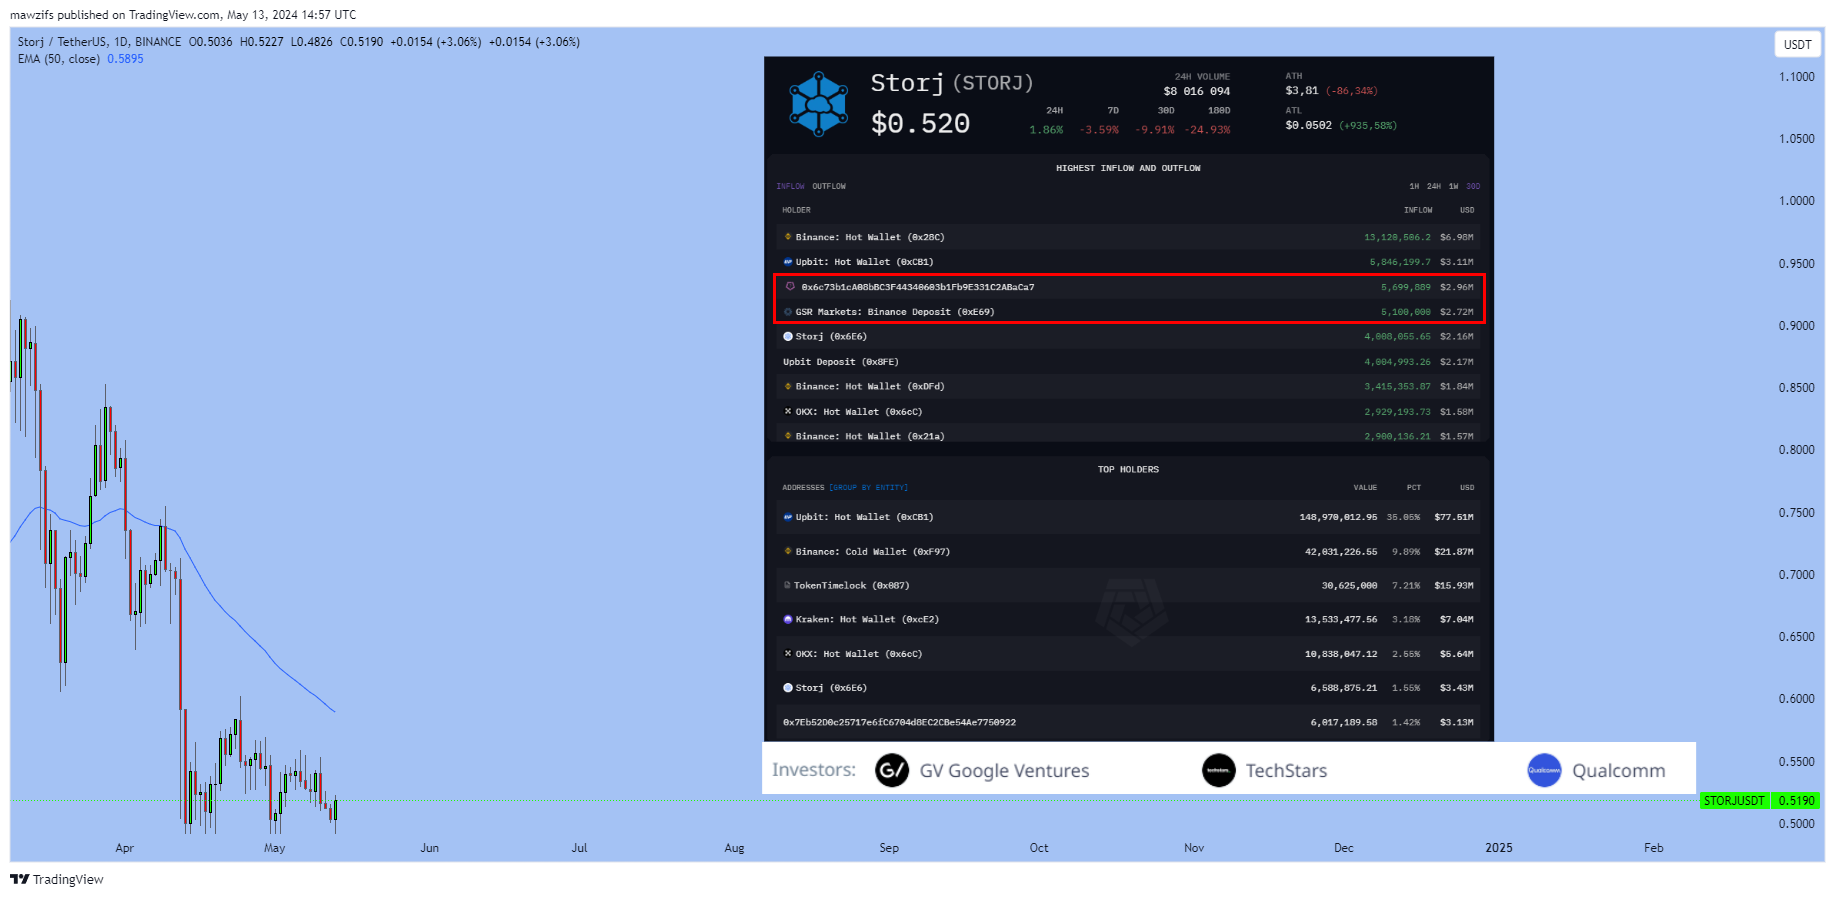Image resolution: width=1835 pixels, height=897 pixels.
Task: Click the Qualcomm blue logo
Action: [1544, 770]
